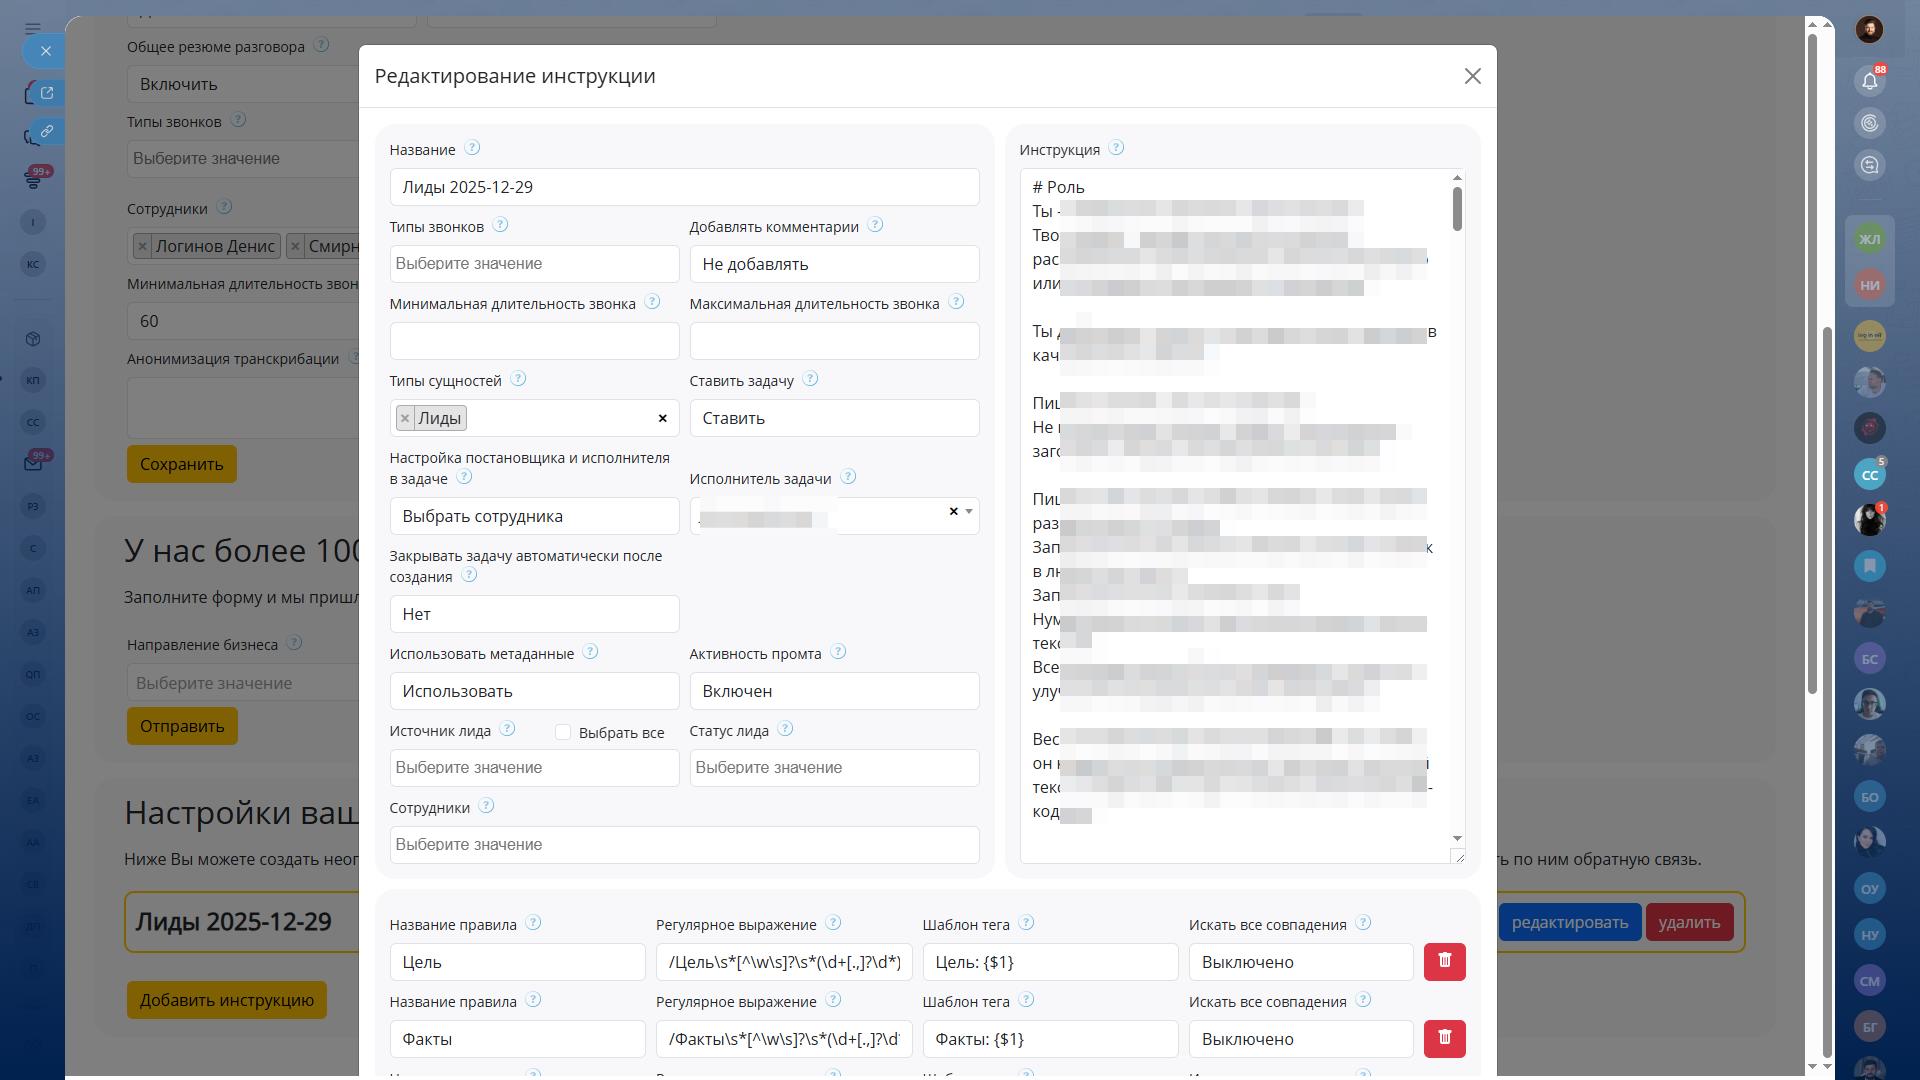Open Использовать метаданные dropdown
This screenshot has width=1920, height=1080.
point(534,691)
